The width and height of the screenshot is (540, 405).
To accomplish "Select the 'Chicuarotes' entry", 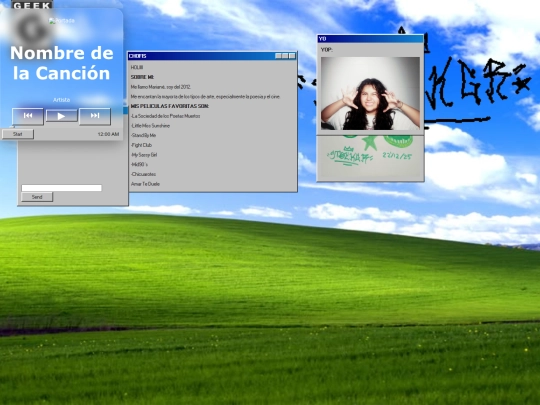I will coord(143,174).
